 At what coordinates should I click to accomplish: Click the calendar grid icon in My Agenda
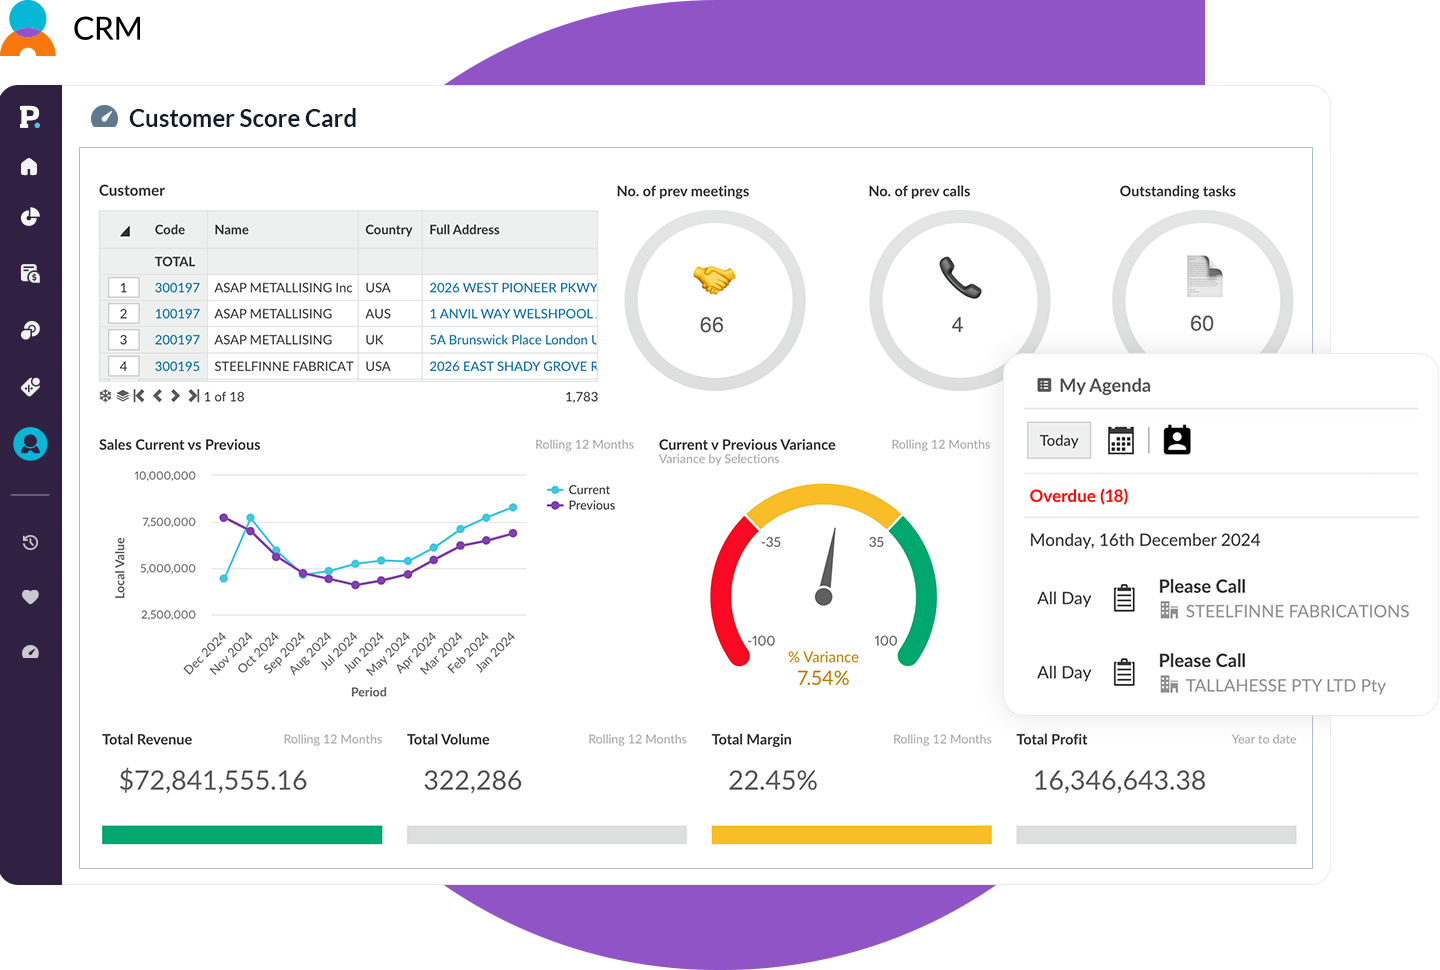coord(1120,441)
